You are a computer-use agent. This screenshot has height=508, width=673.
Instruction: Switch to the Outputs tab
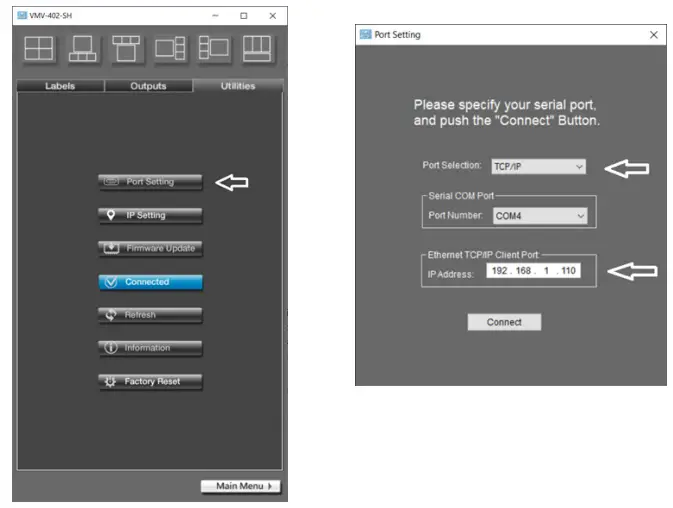pyautogui.click(x=149, y=86)
